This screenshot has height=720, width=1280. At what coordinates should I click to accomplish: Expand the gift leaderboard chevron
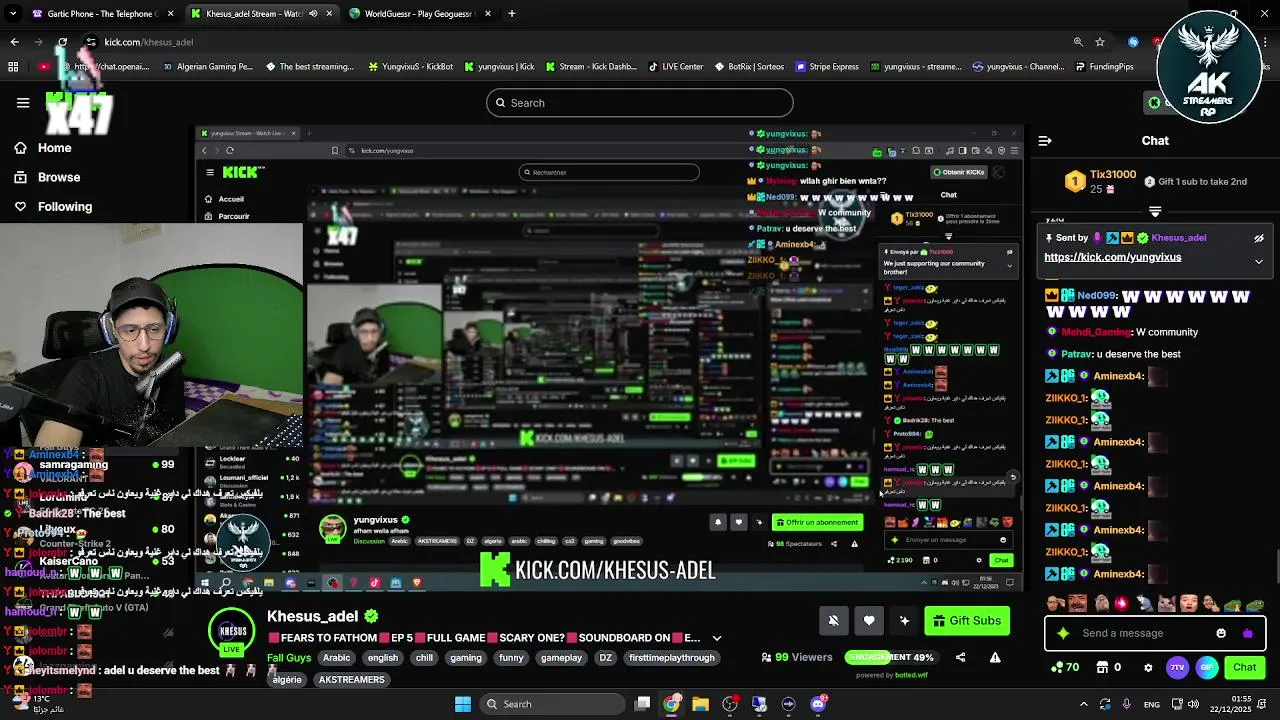1155,212
